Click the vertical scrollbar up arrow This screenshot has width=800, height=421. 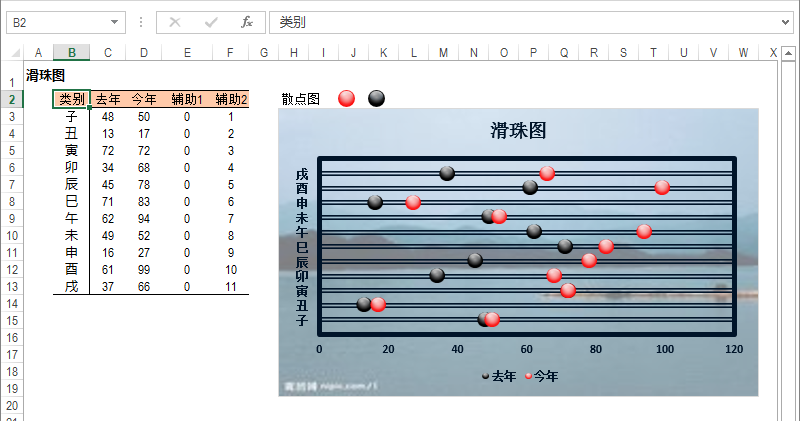pyautogui.click(x=788, y=53)
